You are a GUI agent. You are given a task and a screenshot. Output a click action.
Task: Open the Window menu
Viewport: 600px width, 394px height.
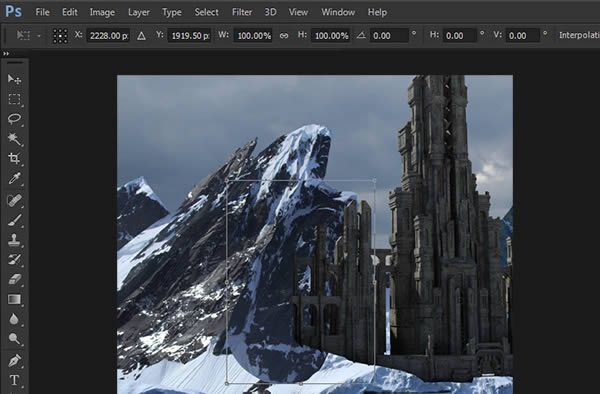pyautogui.click(x=338, y=12)
